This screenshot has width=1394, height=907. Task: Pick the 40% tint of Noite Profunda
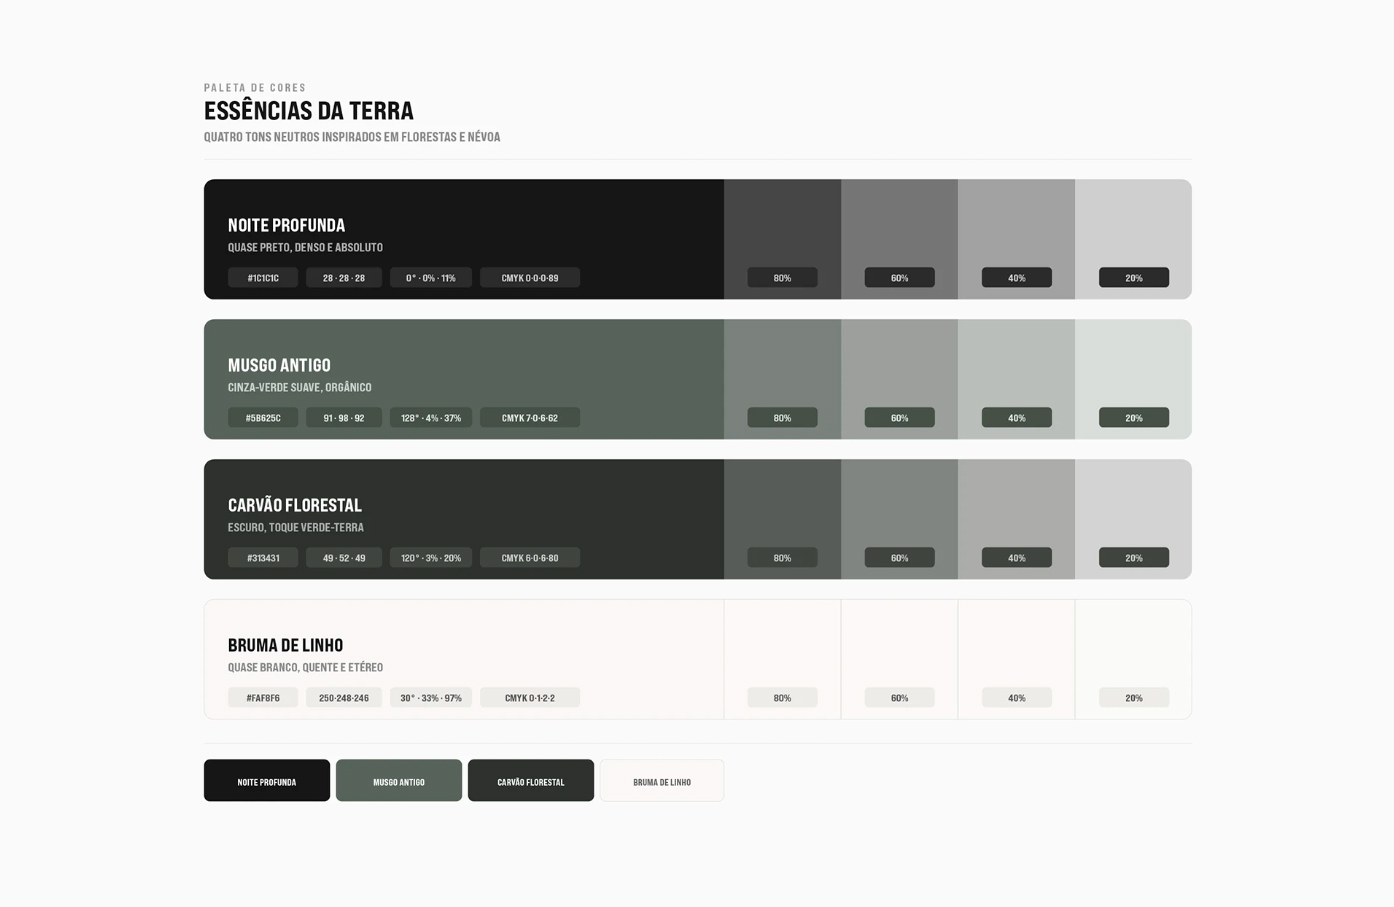coord(1016,239)
